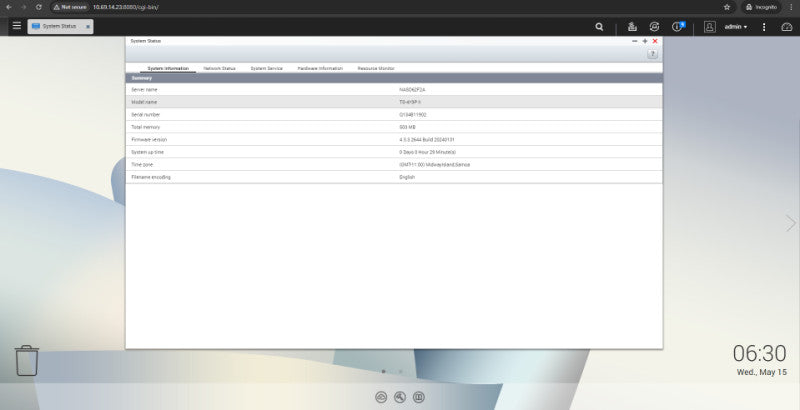The image size is (800, 410).
Task: Open the QTS main menu hamburger icon
Action: 17,26
